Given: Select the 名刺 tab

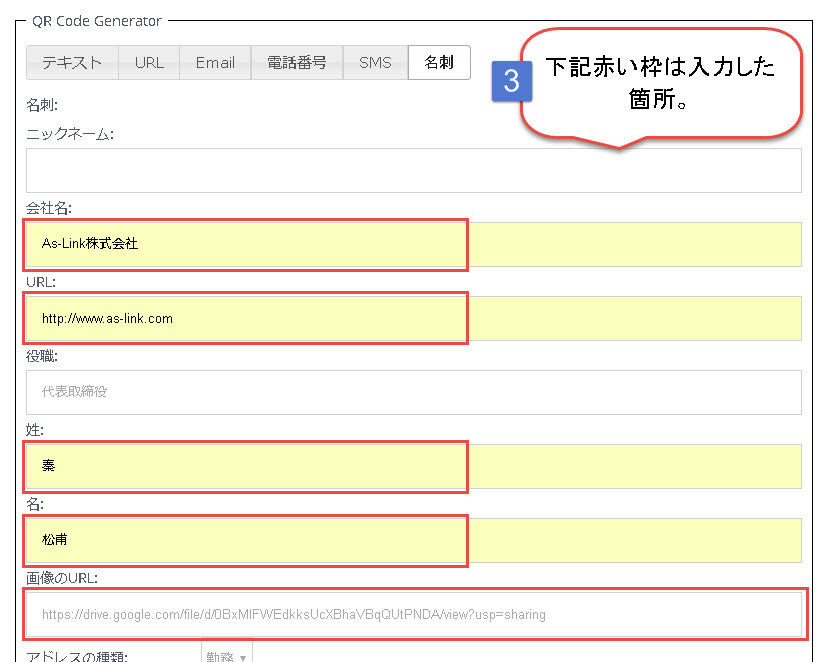Looking at the screenshot, I should [x=439, y=63].
